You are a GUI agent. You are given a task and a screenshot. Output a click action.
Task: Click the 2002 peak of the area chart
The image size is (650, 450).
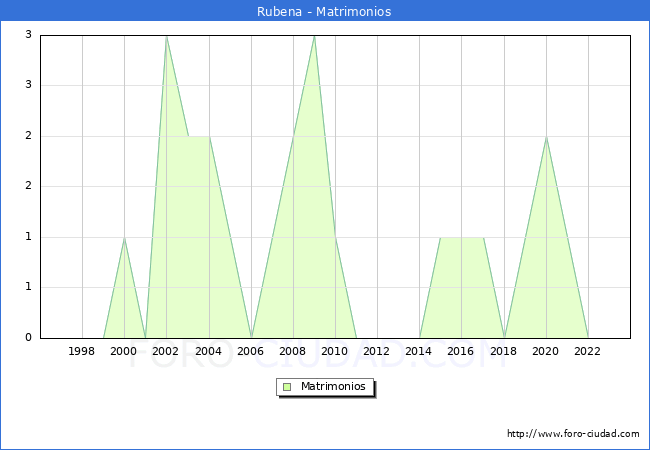click(x=166, y=37)
